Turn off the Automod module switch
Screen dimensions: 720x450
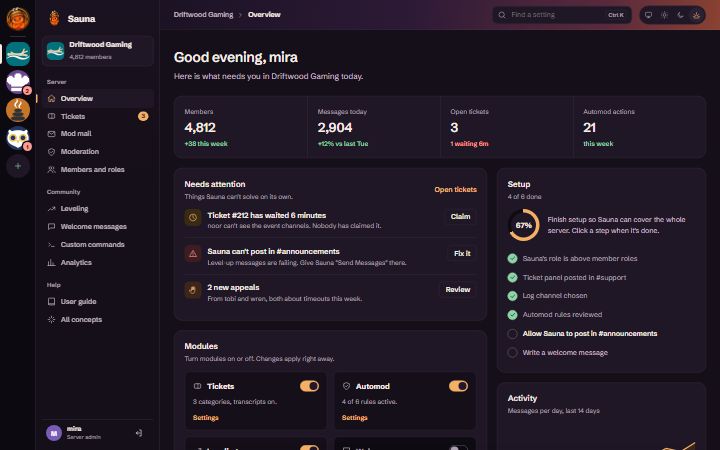(x=458, y=386)
